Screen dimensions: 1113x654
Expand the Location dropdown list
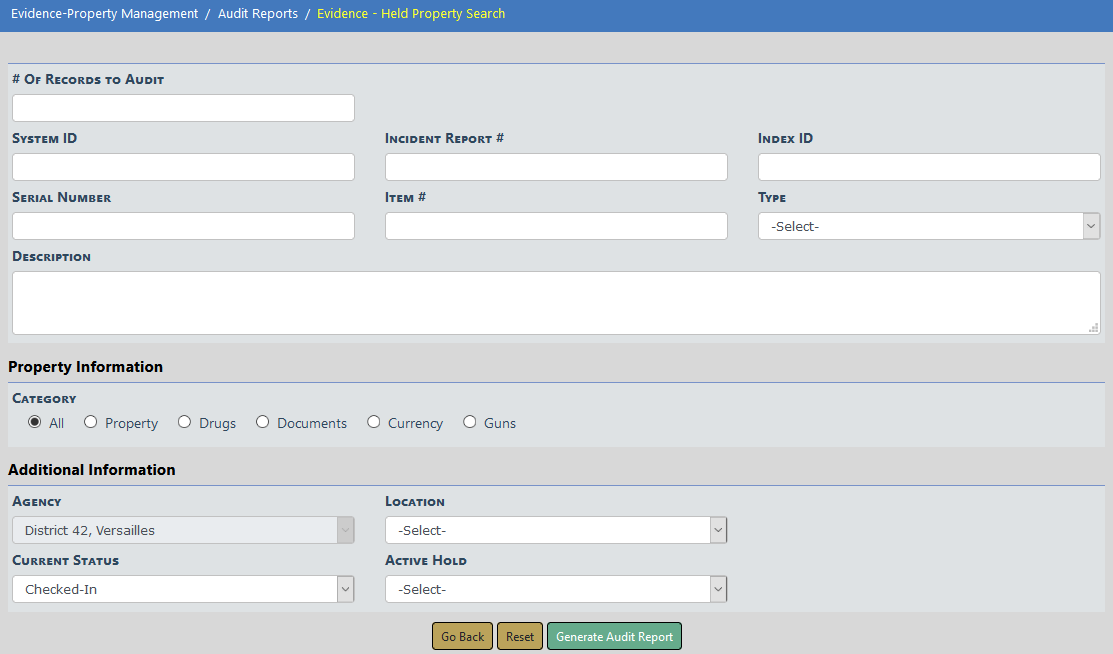[555, 530]
